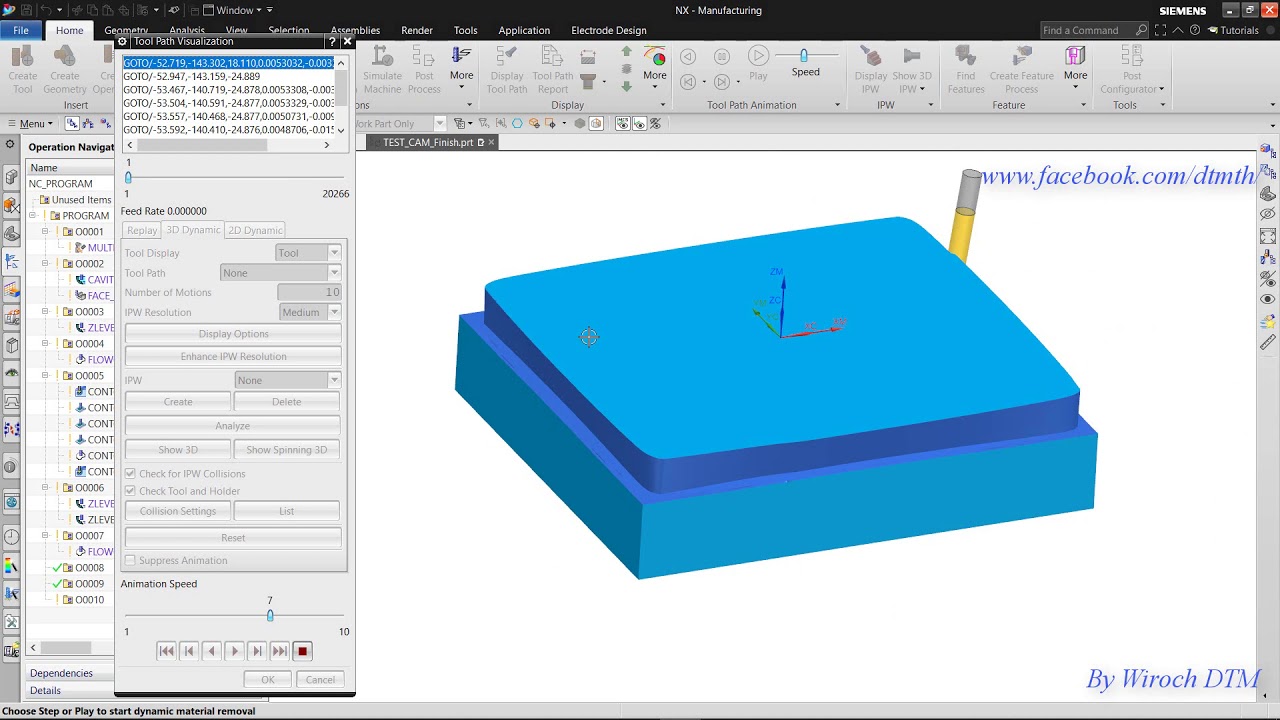This screenshot has width=1280, height=720.
Task: Switch to the Replay tab
Action: 142,230
